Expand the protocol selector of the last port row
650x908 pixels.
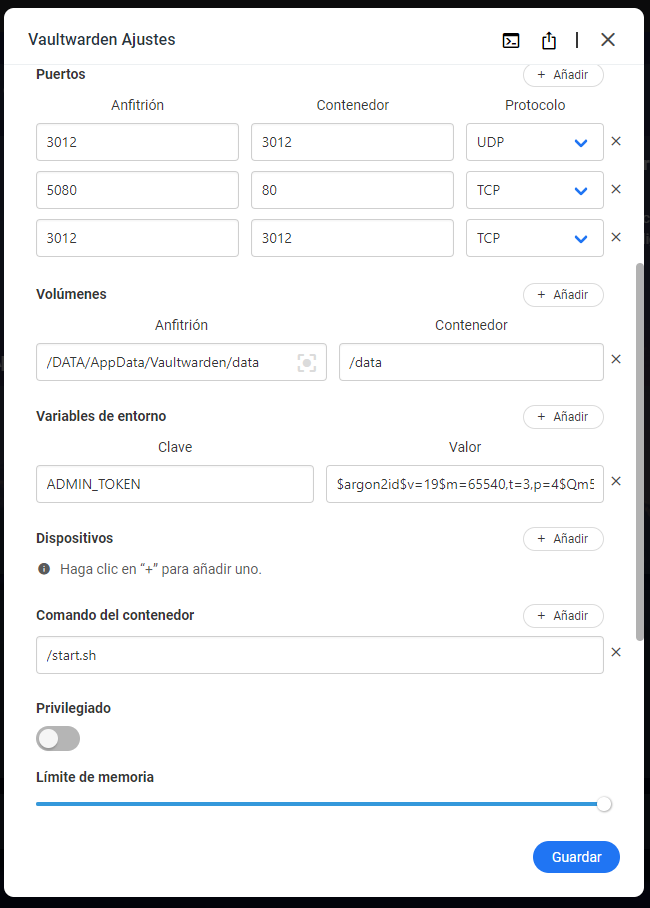coord(534,237)
